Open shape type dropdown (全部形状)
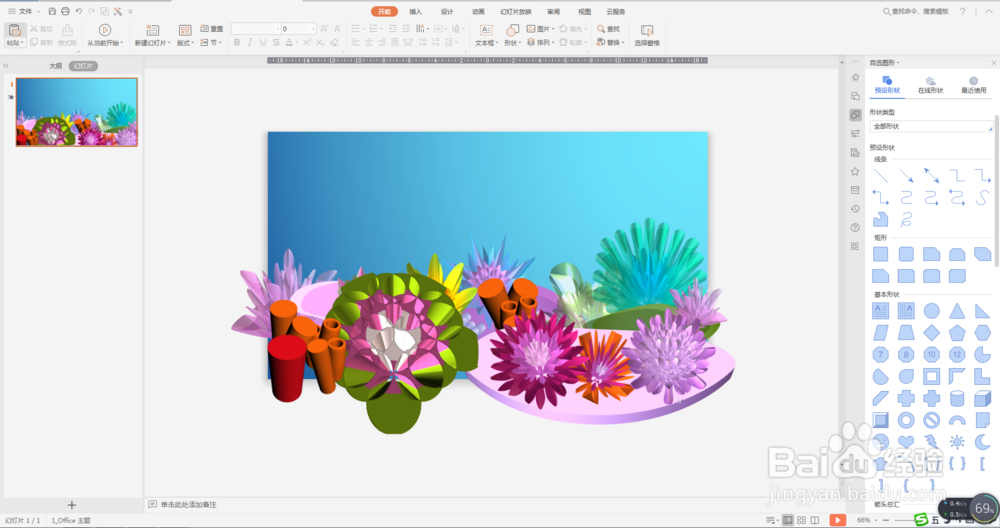This screenshot has width=1000, height=528. point(930,126)
